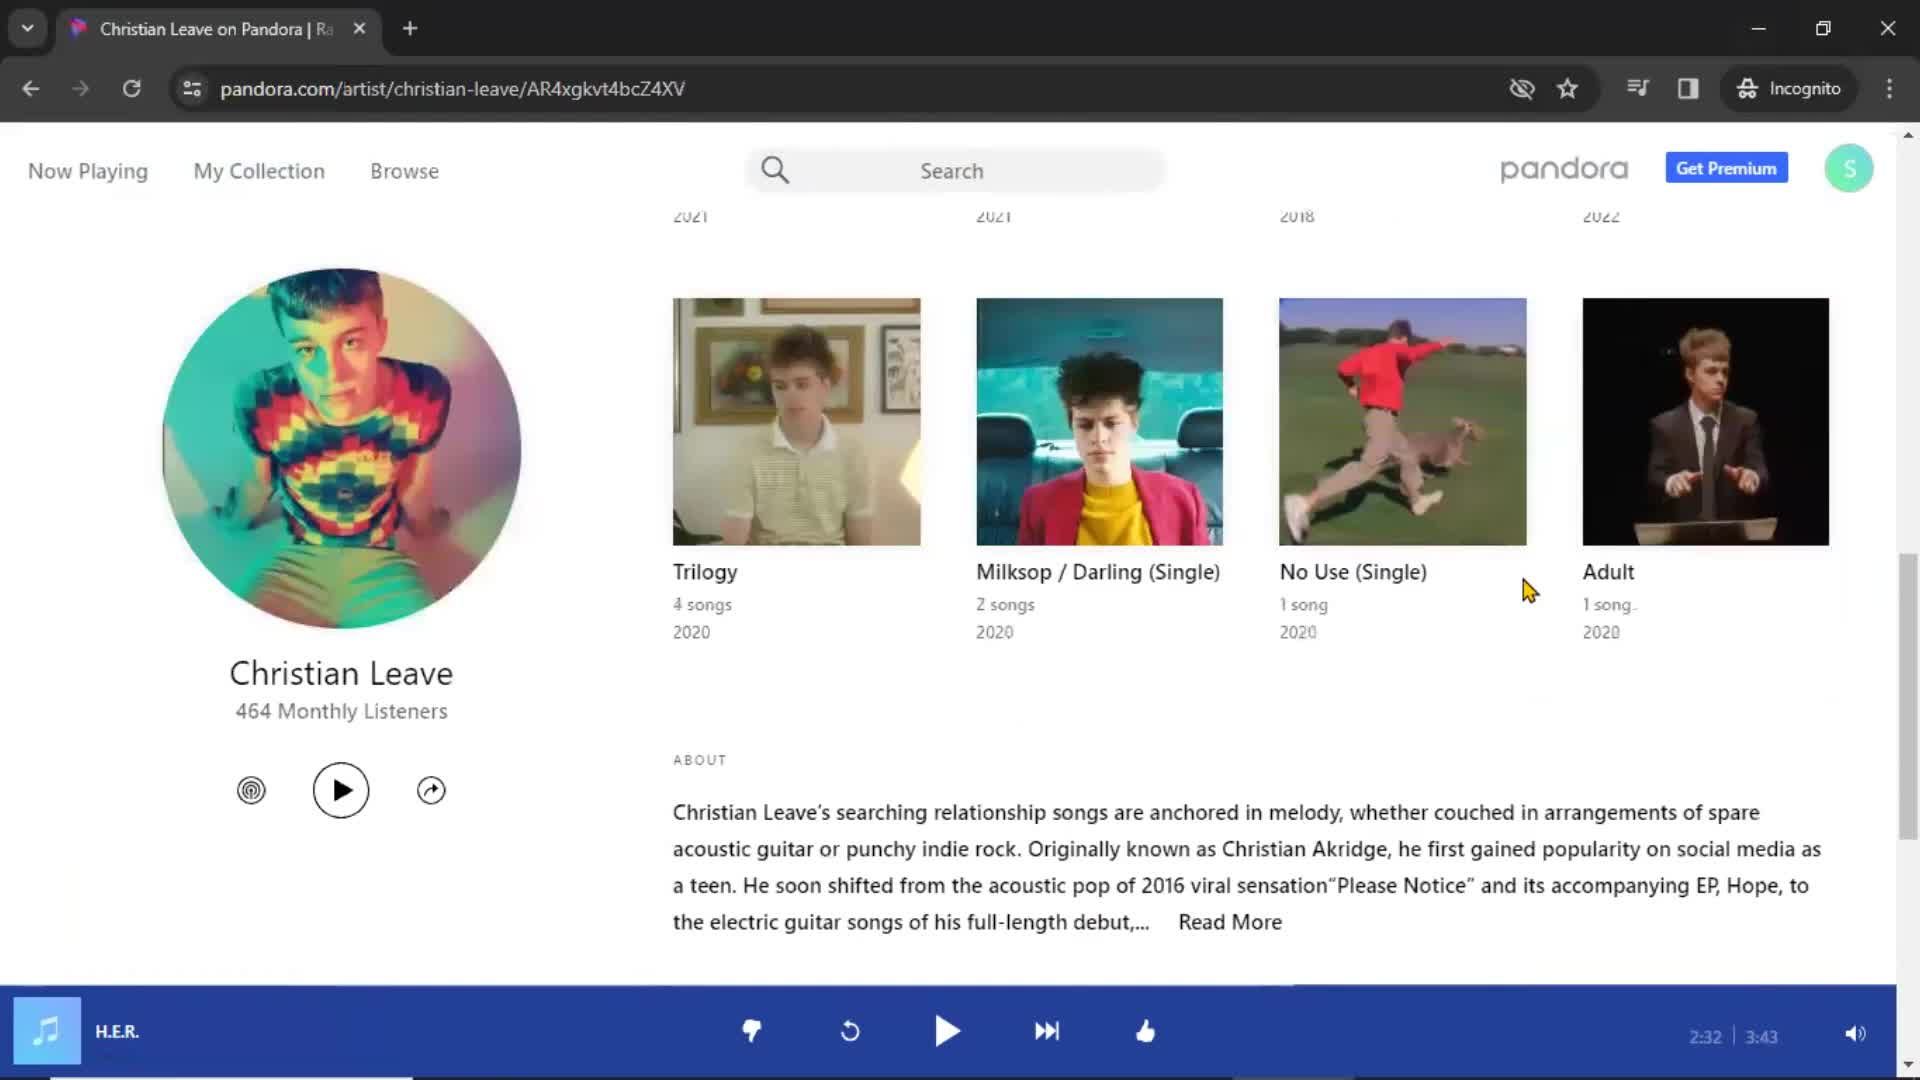Screen dimensions: 1920x1080
Task: Focus the Search input field
Action: (x=955, y=171)
